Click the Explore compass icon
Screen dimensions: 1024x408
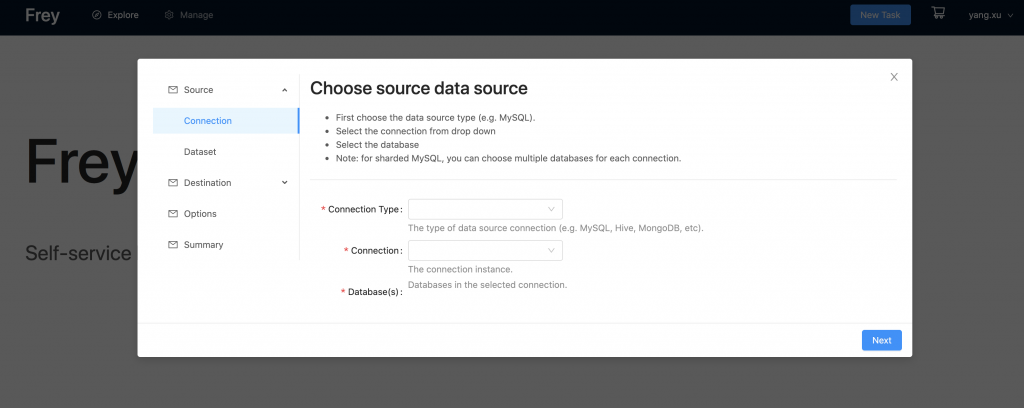97,14
